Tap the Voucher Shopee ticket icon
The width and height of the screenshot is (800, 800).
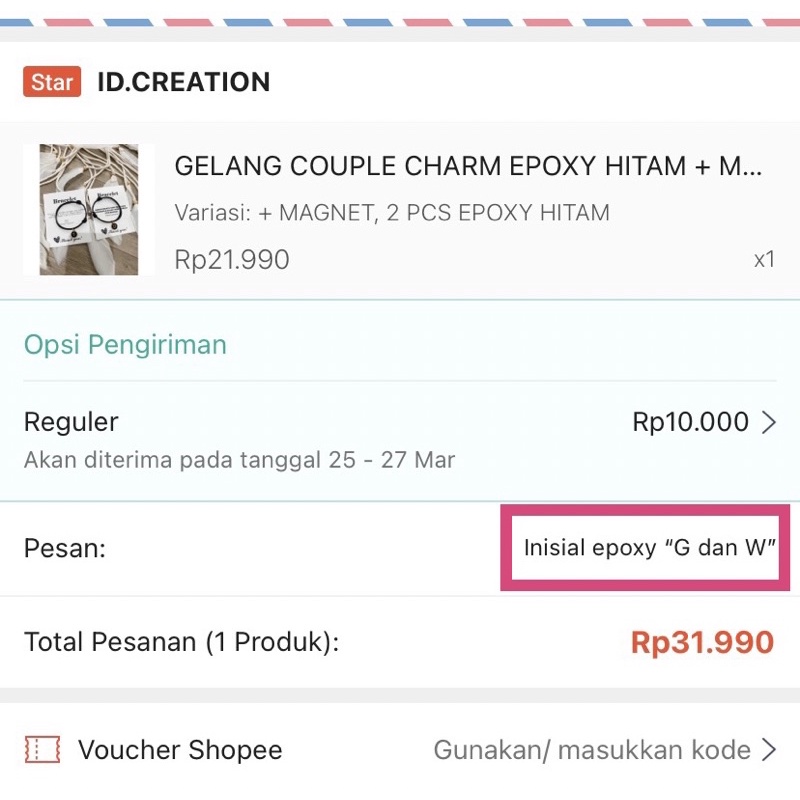(x=42, y=750)
